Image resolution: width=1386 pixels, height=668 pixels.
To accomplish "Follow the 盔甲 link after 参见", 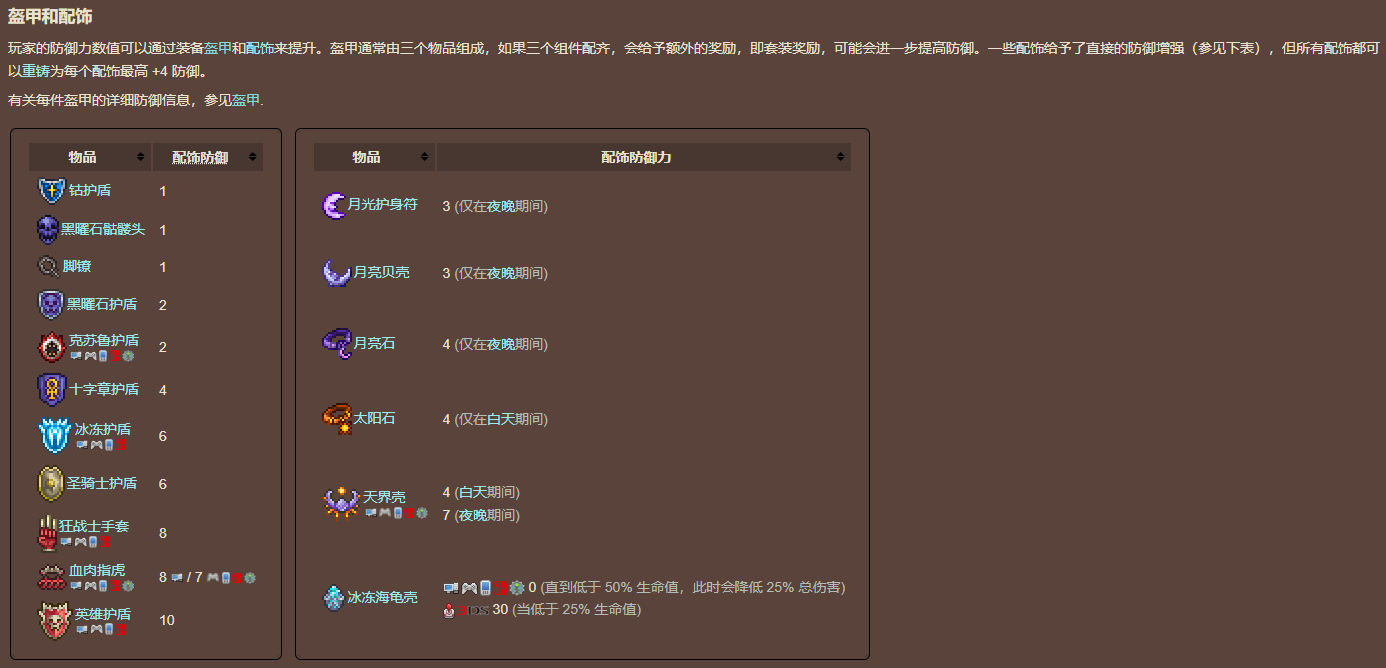I will (246, 100).
